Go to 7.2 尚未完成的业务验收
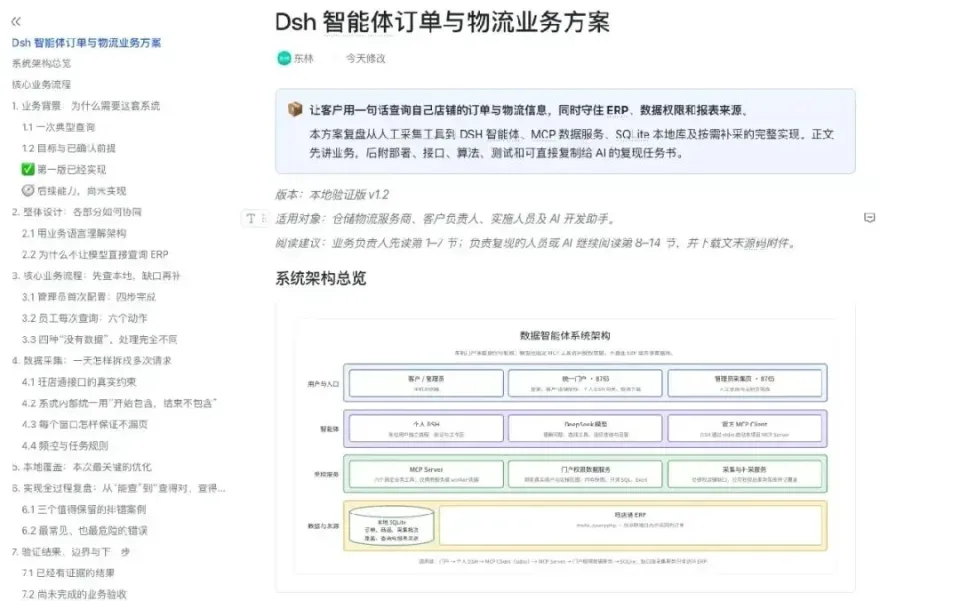Screen dimensions: 960x601 74,594
